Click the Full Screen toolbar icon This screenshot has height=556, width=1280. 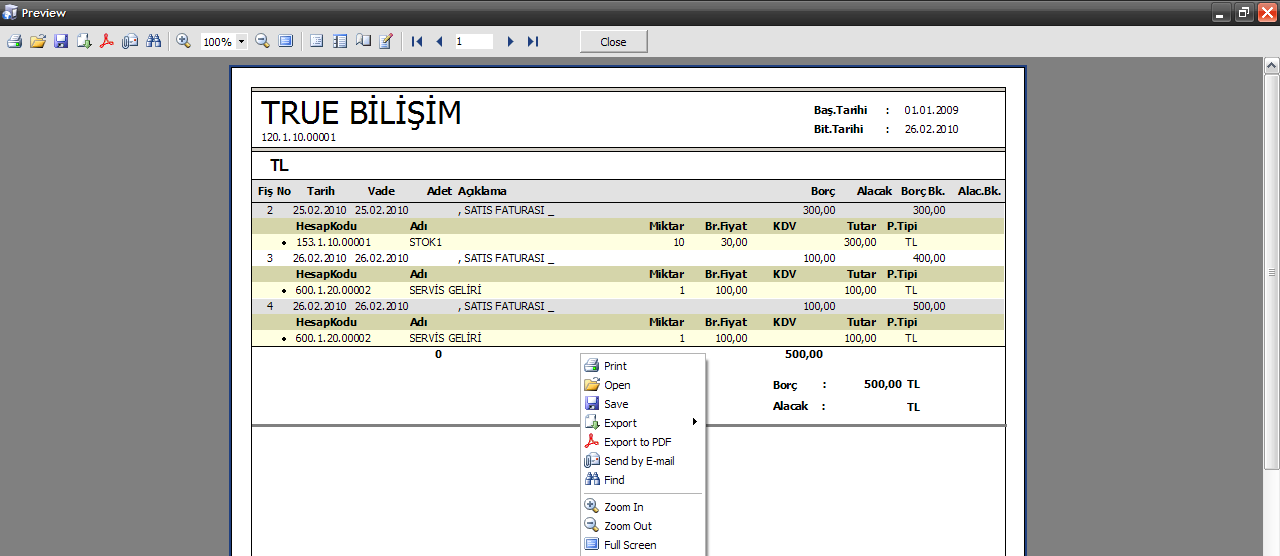coord(286,42)
